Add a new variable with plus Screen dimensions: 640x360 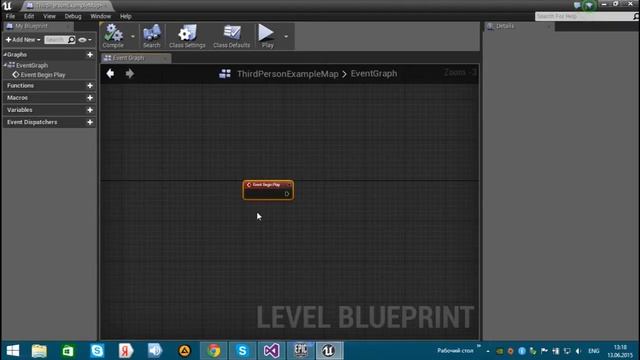pyautogui.click(x=90, y=110)
